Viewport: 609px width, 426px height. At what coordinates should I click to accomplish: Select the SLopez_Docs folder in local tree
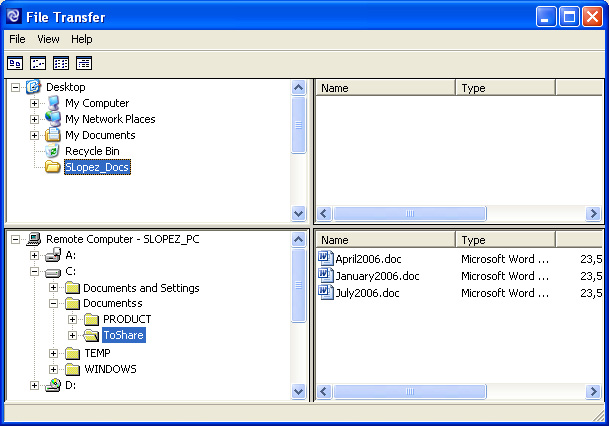pyautogui.click(x=97, y=167)
